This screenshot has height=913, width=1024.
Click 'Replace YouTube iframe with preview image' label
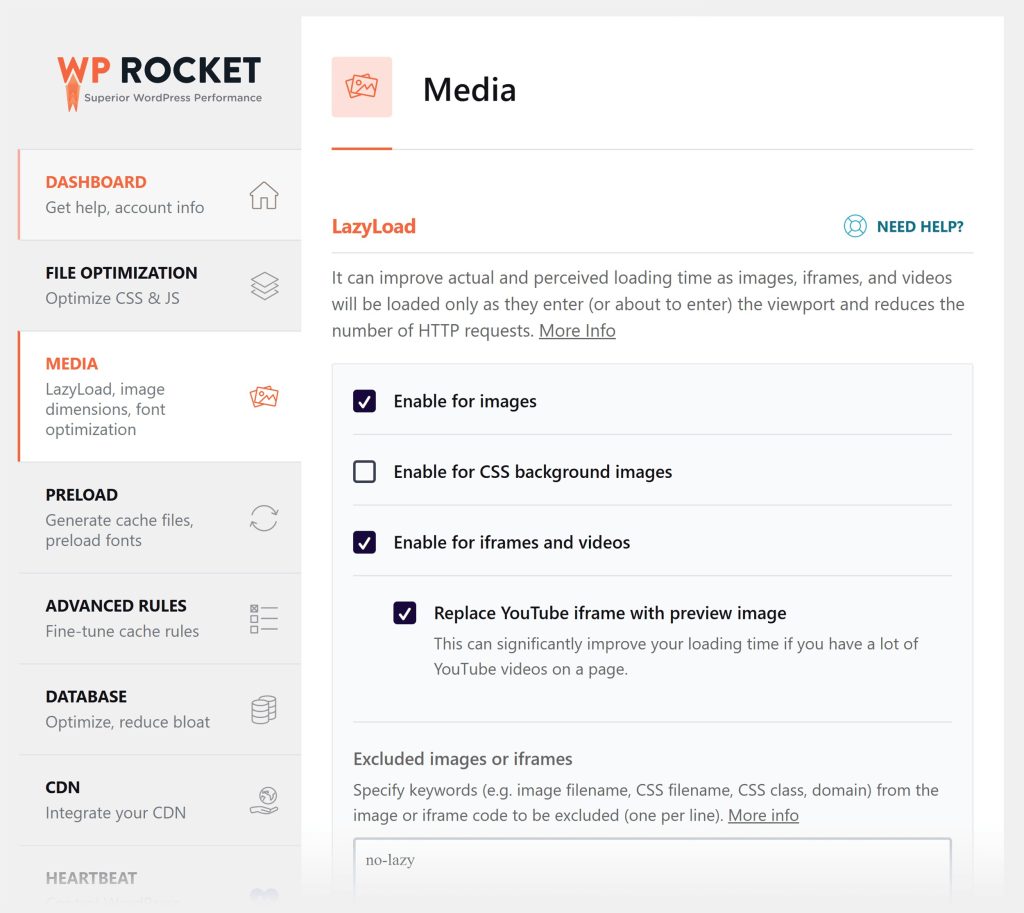610,613
